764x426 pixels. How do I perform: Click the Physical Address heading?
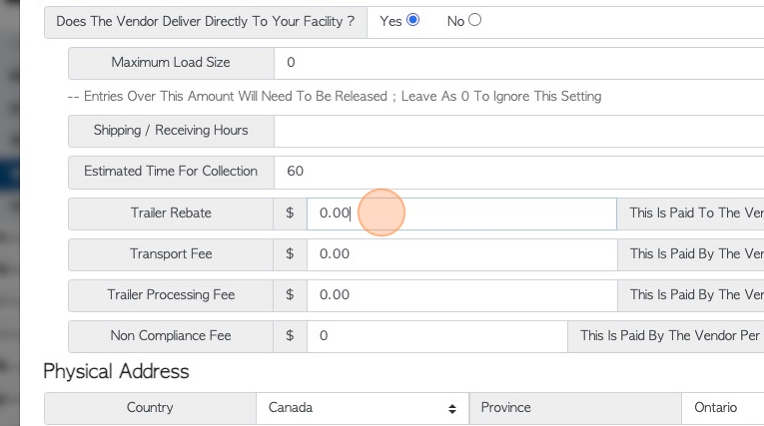click(x=116, y=371)
